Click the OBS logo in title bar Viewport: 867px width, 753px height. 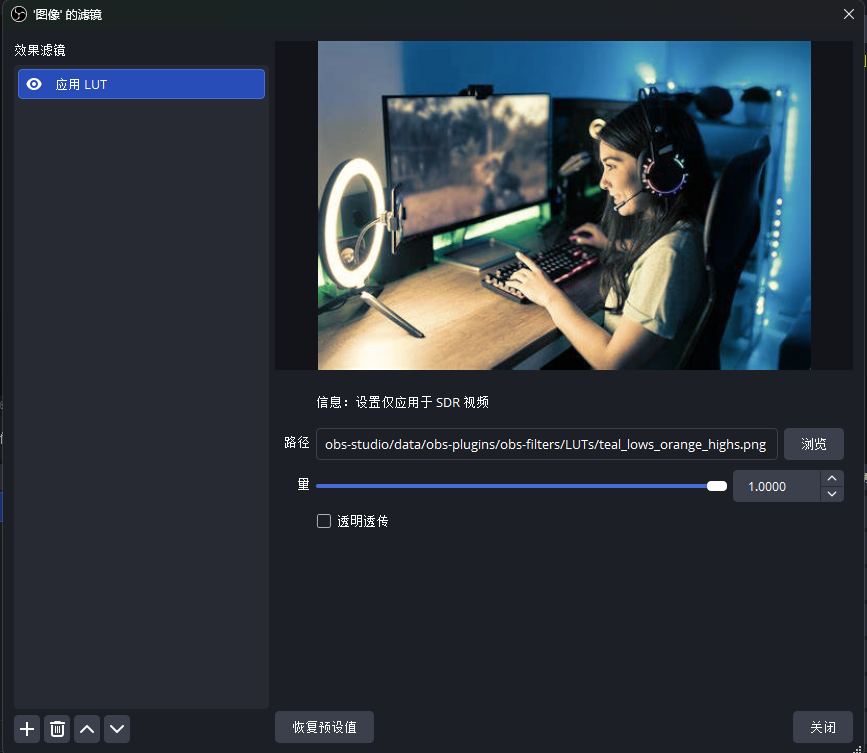[17, 14]
